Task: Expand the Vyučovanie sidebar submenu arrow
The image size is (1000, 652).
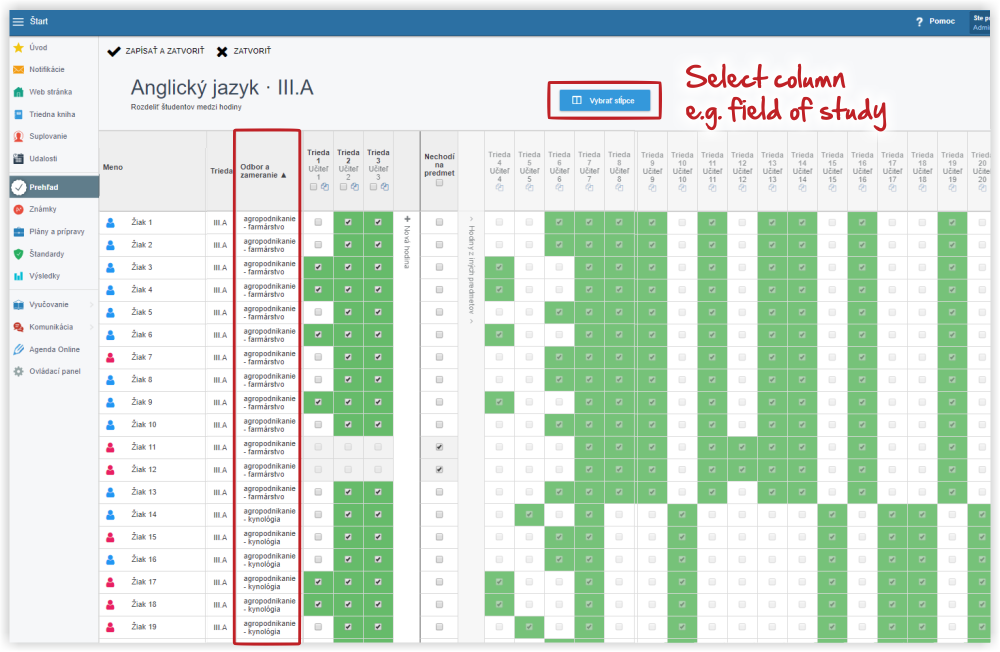Action: 91,305
